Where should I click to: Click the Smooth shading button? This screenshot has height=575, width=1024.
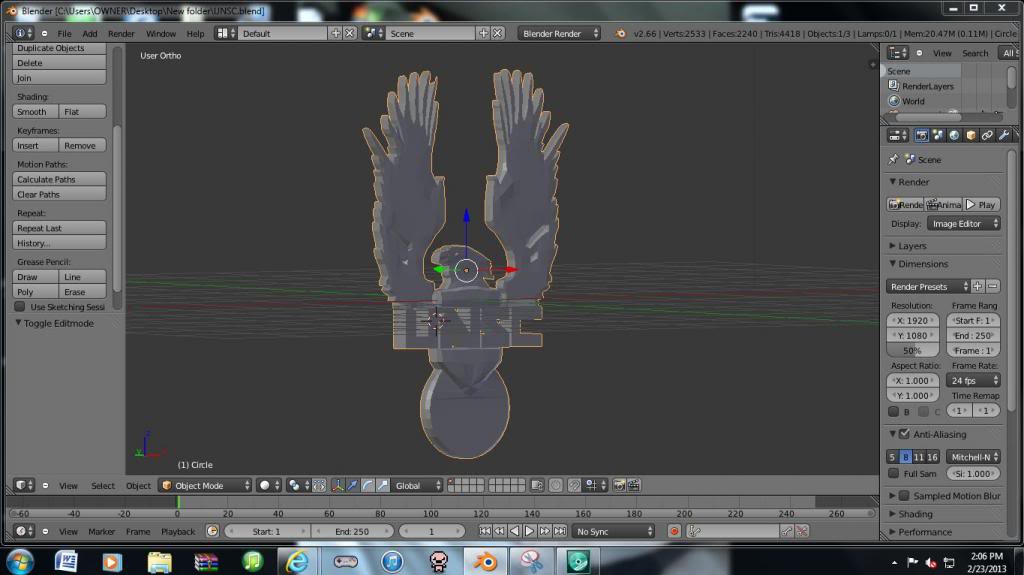[32, 112]
